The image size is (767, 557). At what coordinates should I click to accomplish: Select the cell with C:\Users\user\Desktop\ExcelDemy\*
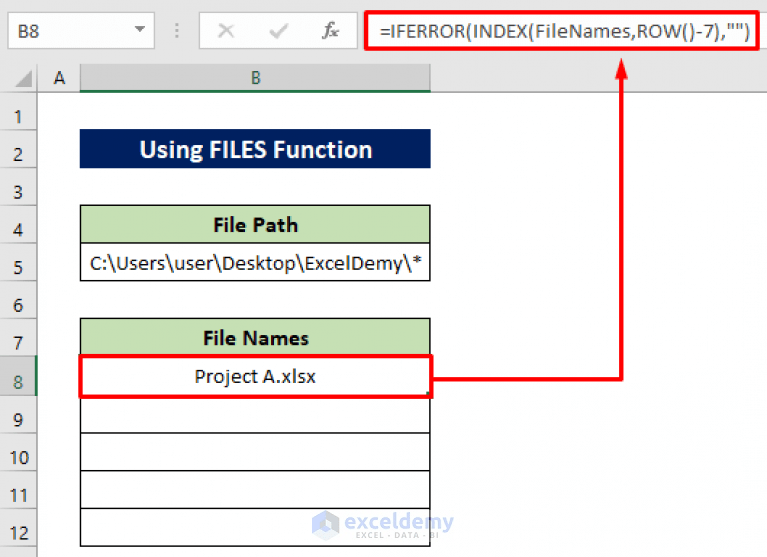[x=255, y=263]
